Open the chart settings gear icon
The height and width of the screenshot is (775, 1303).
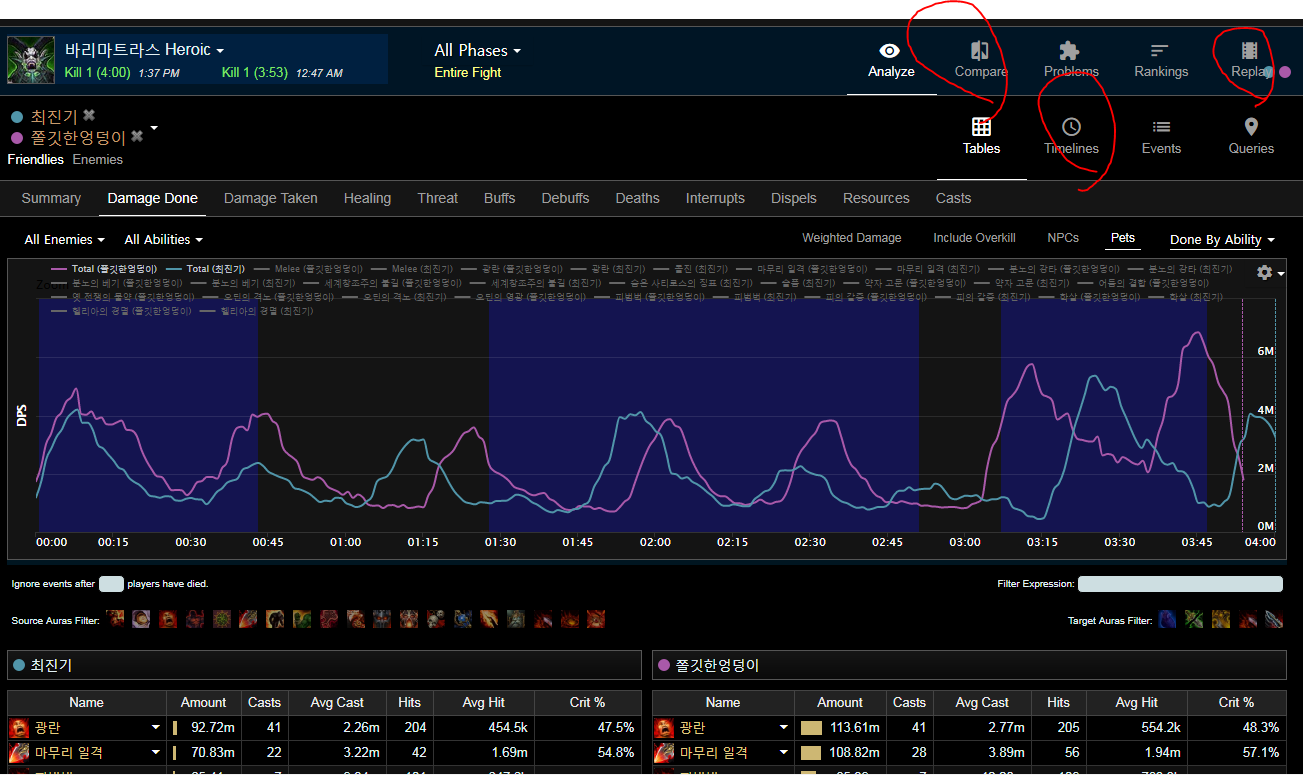click(1265, 273)
